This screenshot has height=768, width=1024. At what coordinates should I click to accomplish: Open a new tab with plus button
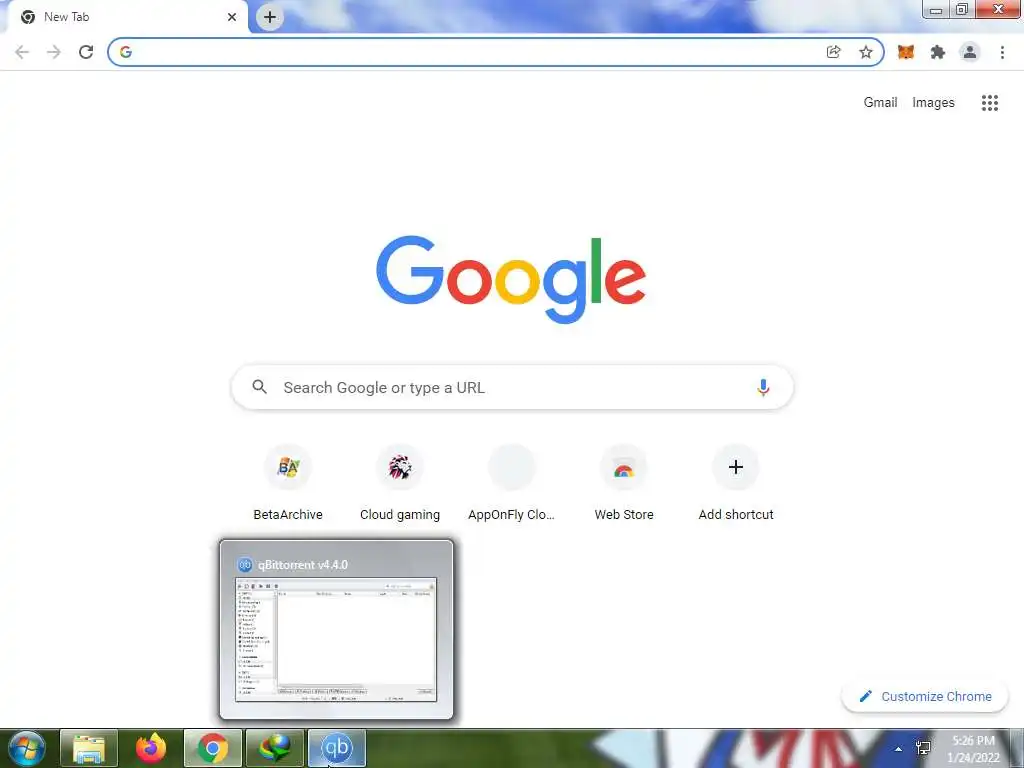(270, 17)
